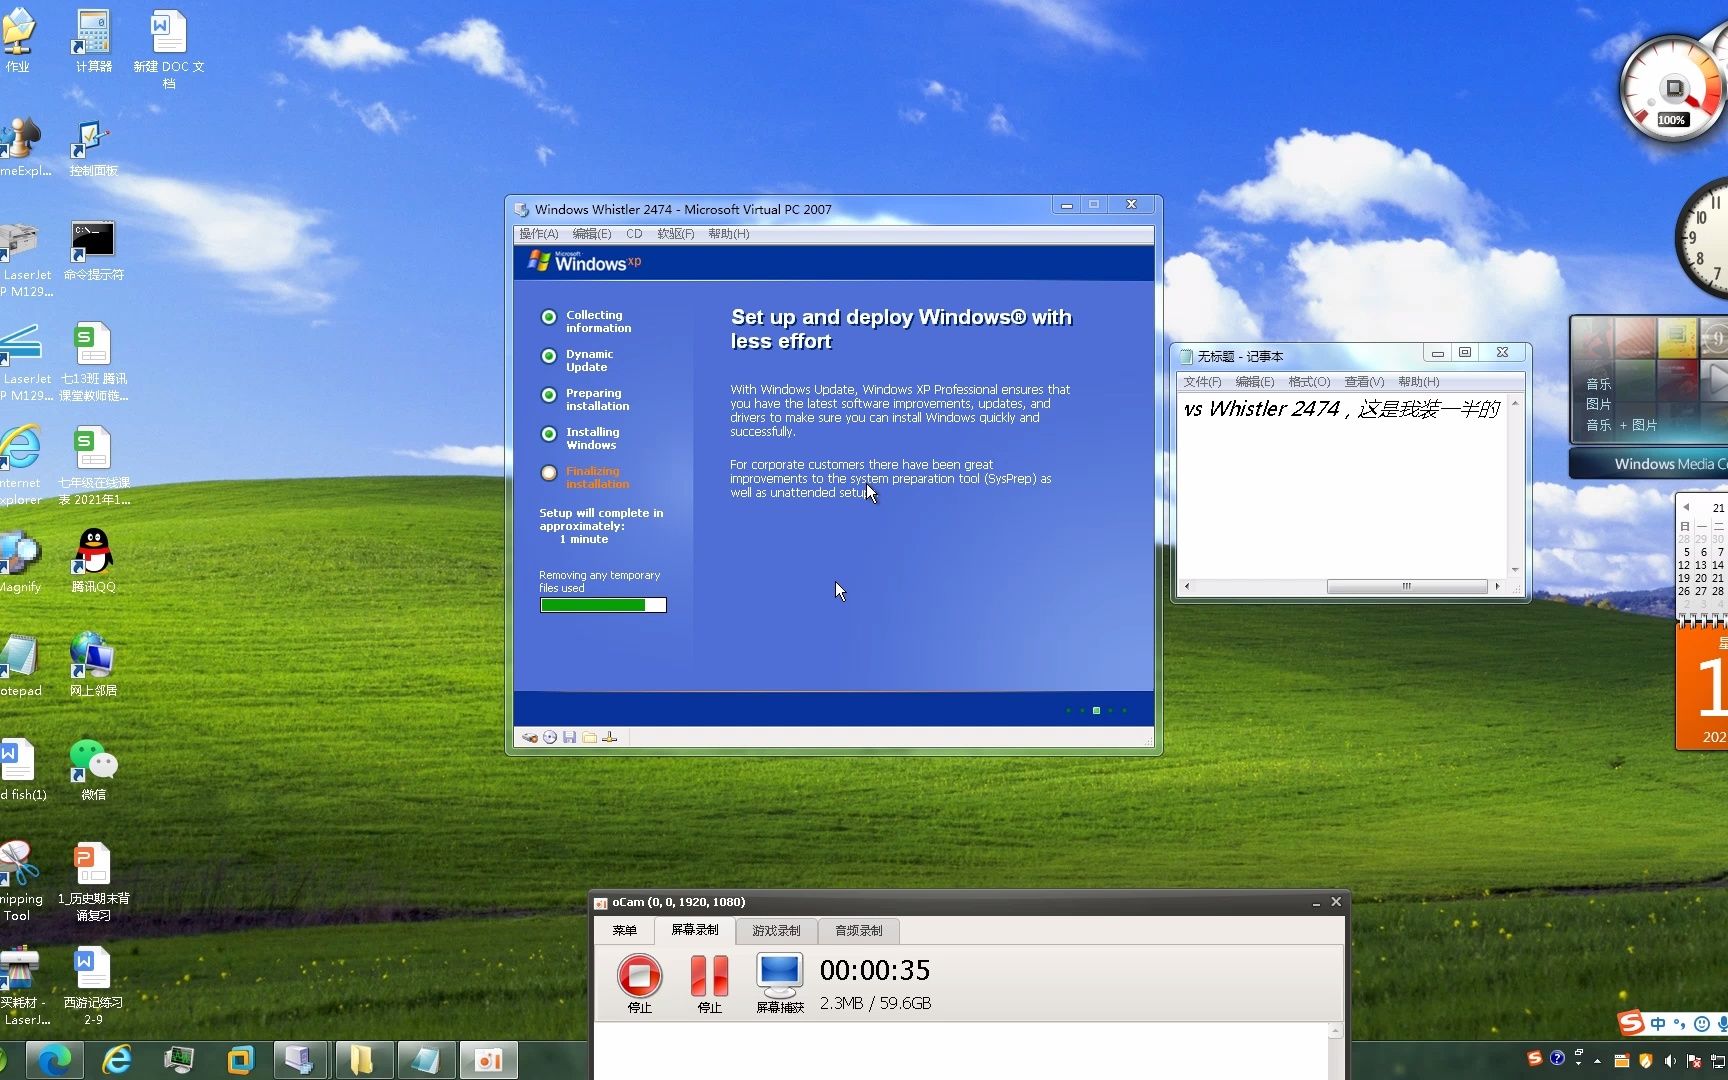Click the Preparing installation step bullet

pos(549,395)
